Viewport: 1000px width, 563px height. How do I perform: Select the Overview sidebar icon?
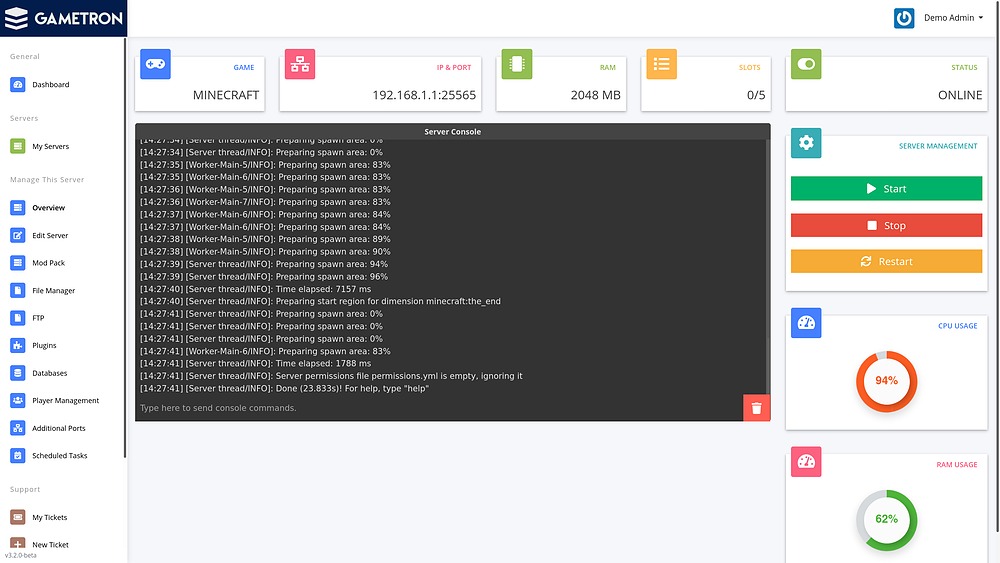pos(18,207)
